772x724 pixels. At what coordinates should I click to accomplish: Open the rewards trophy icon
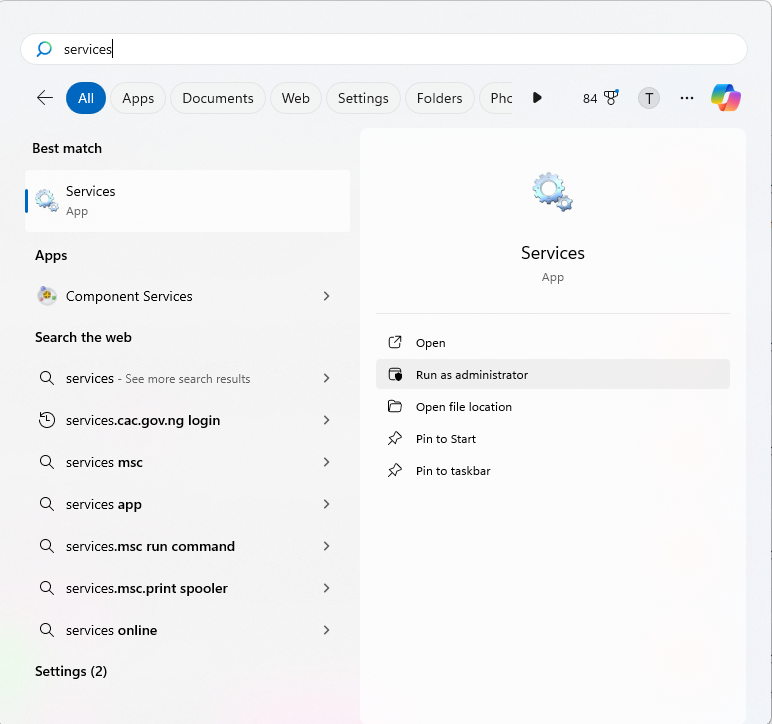pos(611,98)
